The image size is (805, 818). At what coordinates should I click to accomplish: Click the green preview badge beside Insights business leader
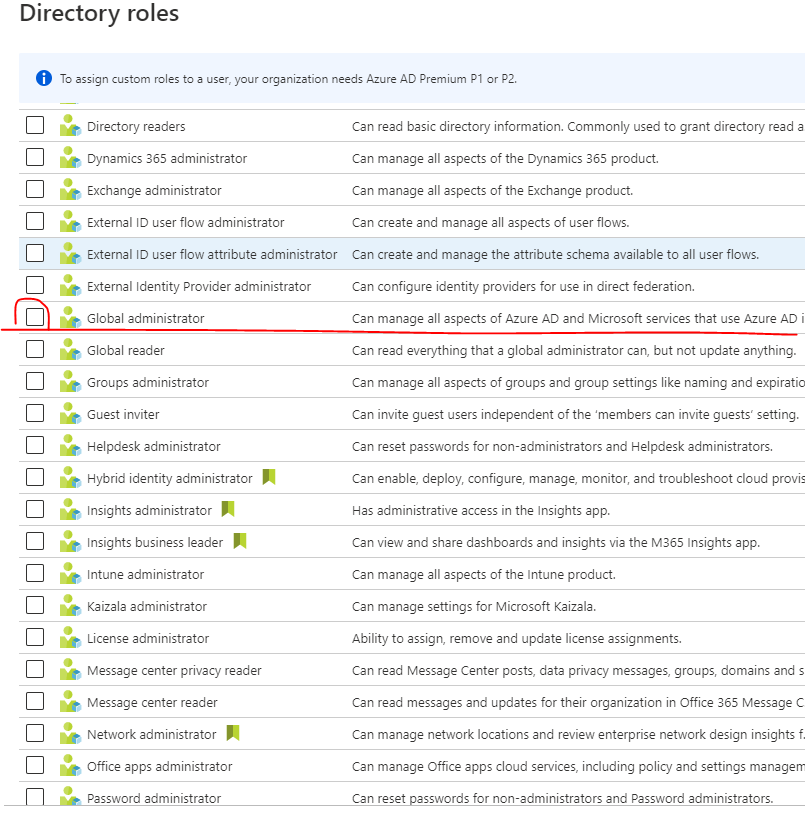pyautogui.click(x=240, y=542)
